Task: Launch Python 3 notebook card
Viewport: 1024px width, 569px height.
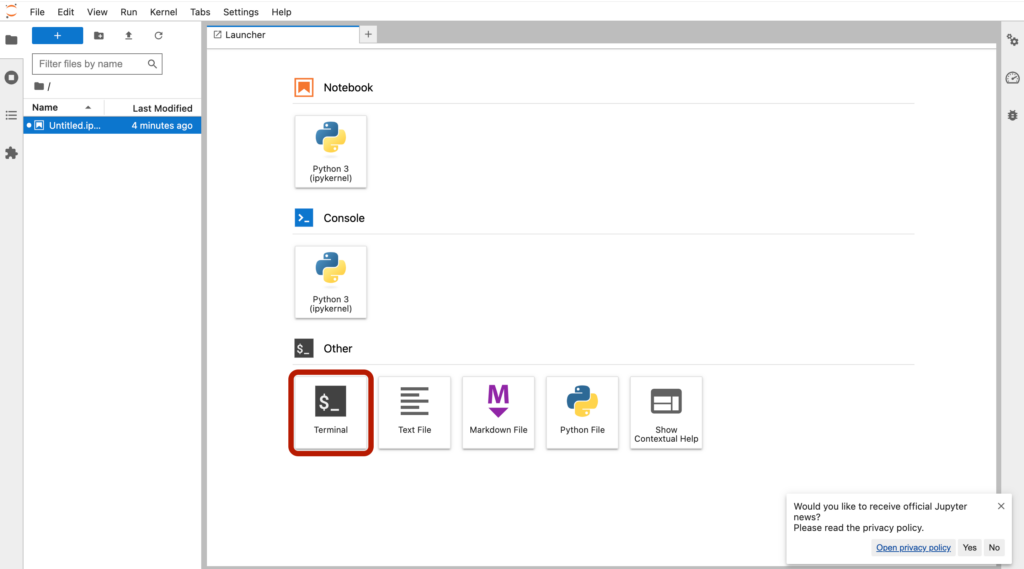Action: [330, 152]
